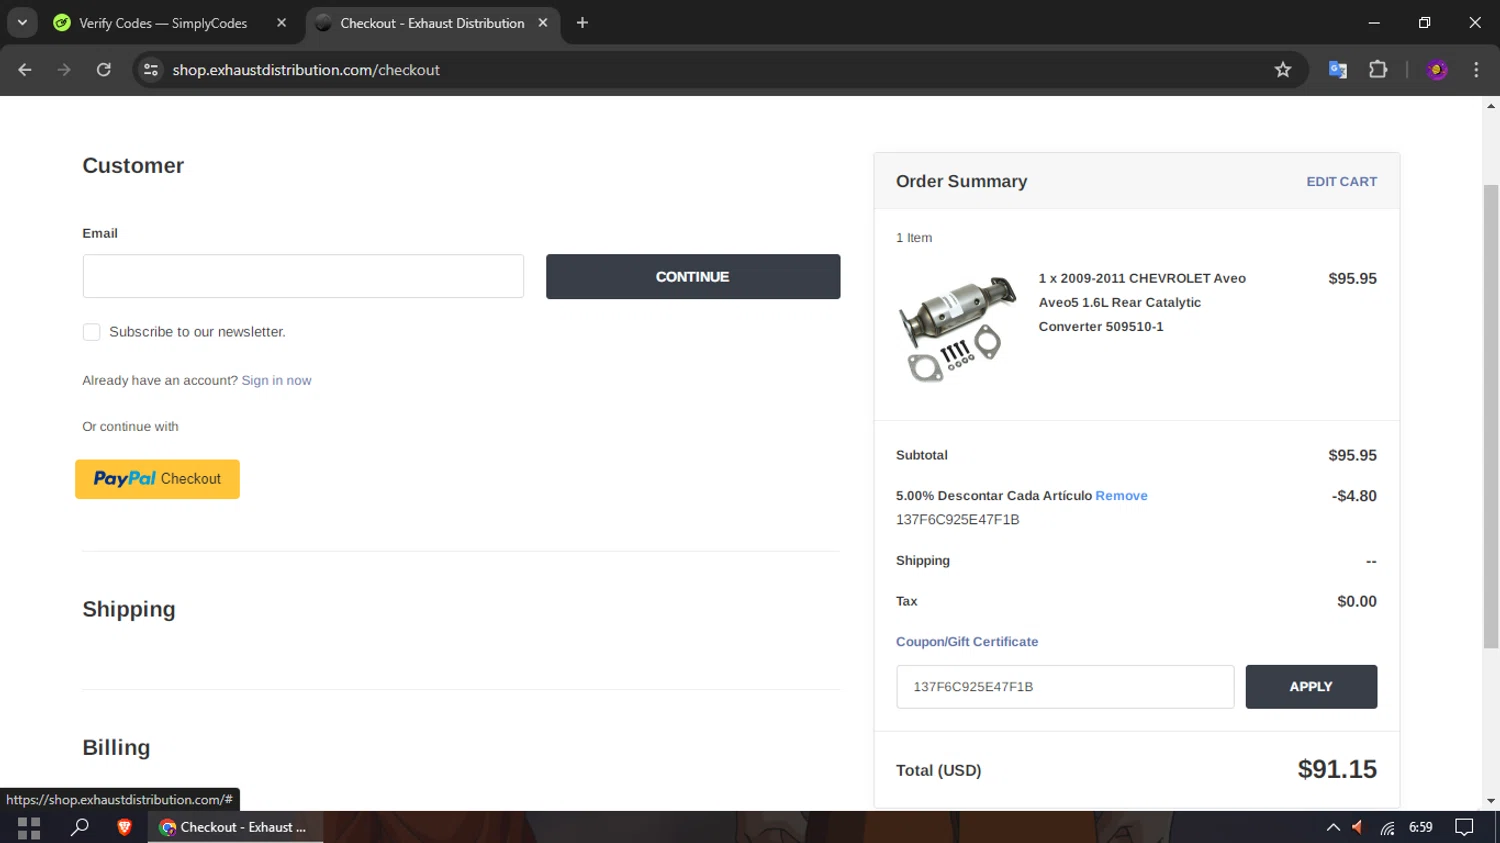
Task: Click the muted volume tray icon
Action: (1358, 827)
